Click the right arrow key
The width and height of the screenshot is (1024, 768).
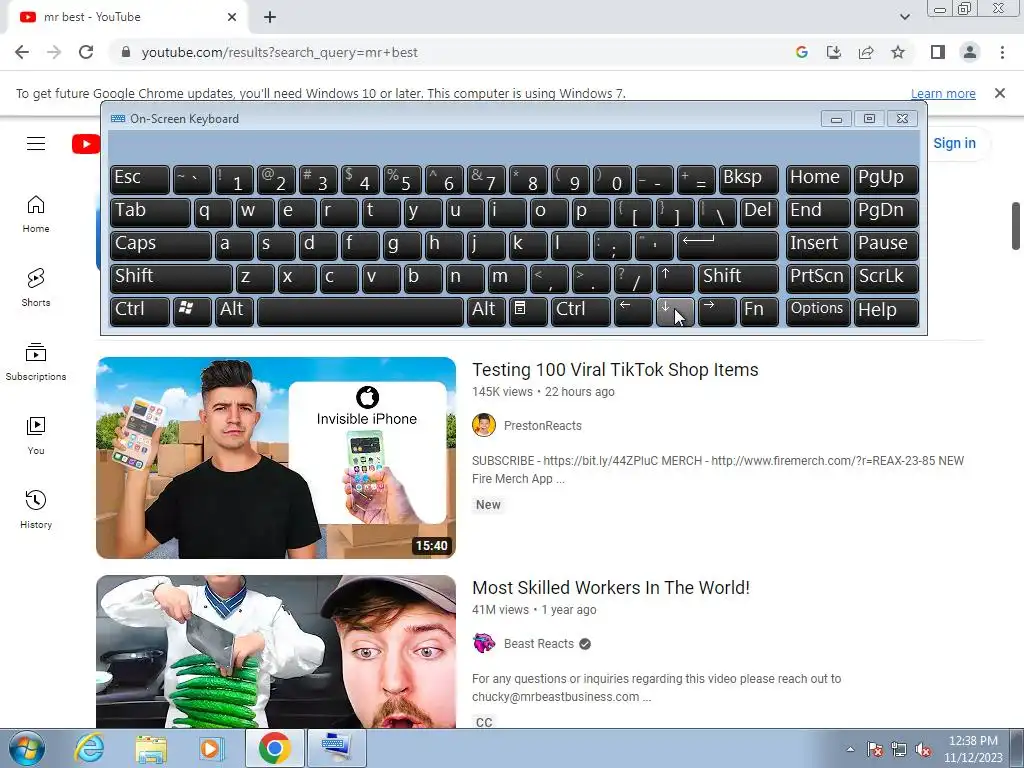716,311
